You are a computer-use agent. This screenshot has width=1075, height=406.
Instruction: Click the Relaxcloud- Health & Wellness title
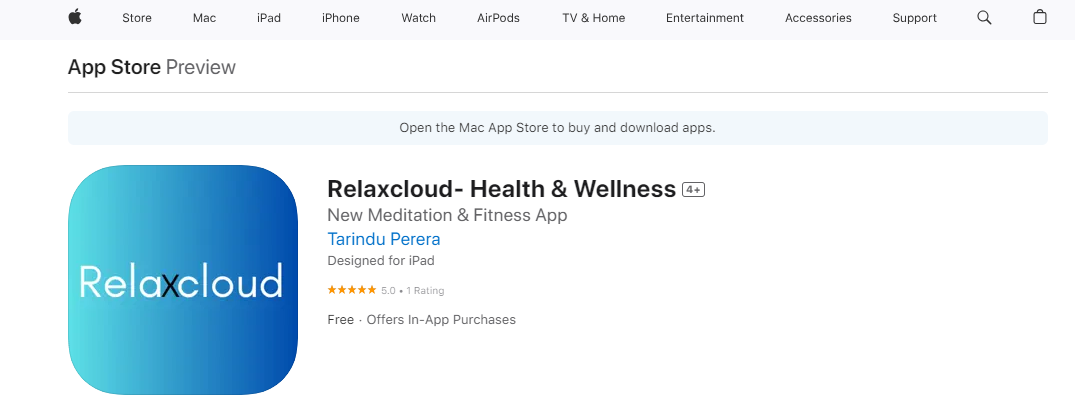click(x=502, y=188)
